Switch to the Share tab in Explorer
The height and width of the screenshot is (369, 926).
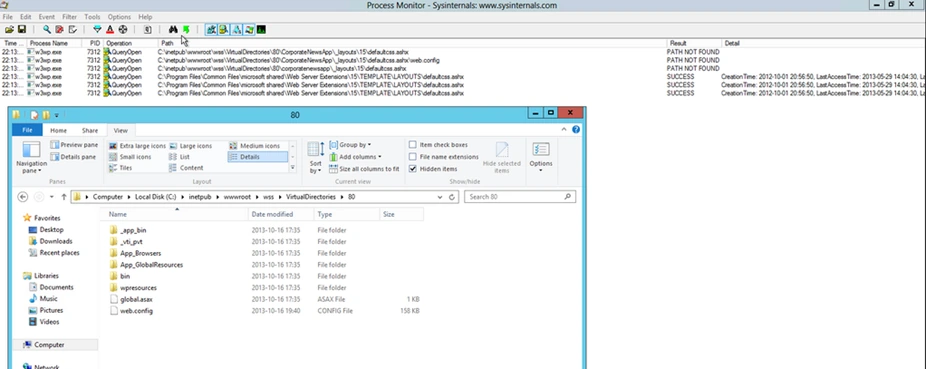pos(90,130)
